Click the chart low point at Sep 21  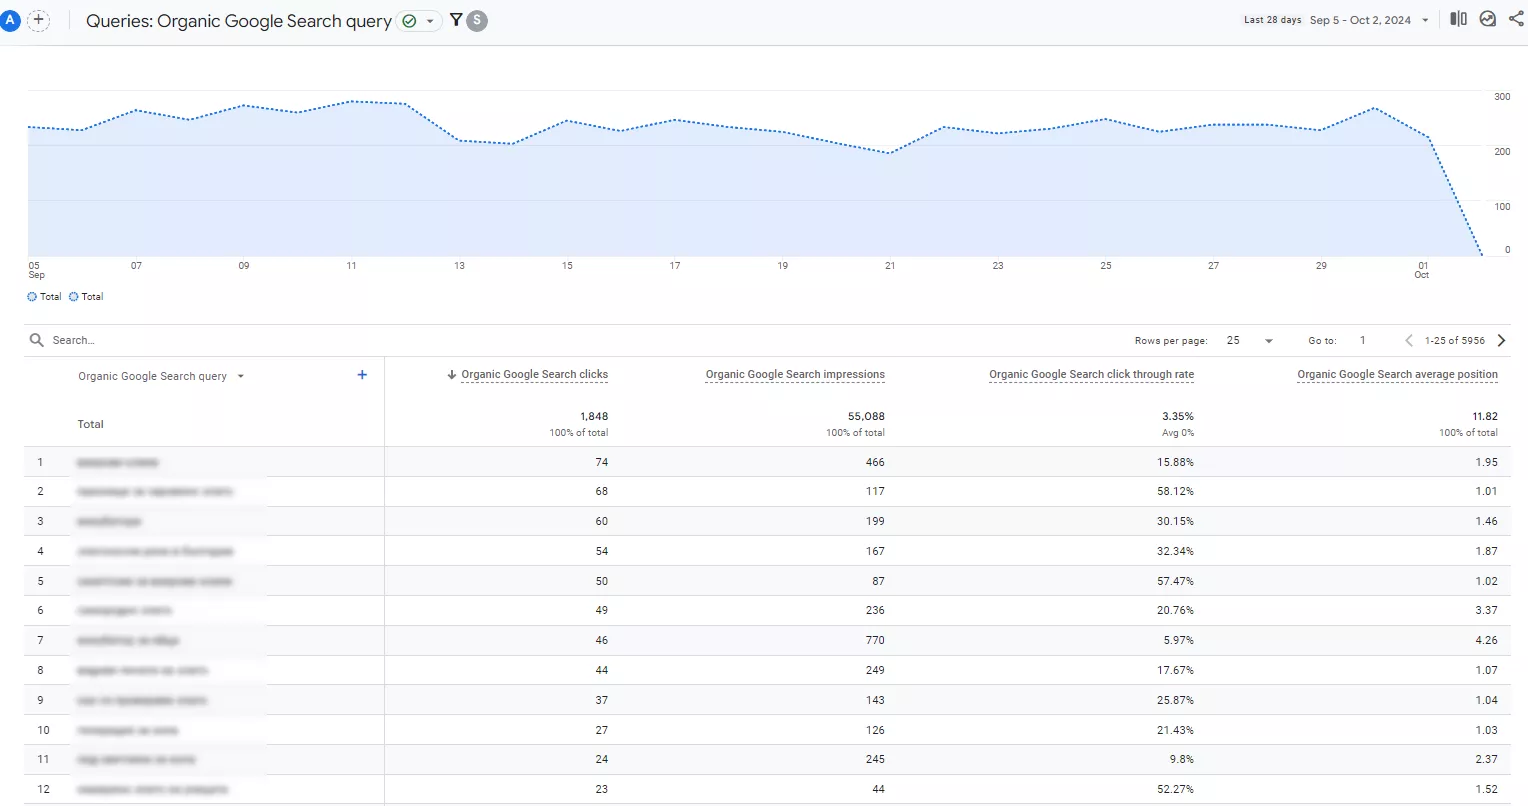pyautogui.click(x=890, y=153)
